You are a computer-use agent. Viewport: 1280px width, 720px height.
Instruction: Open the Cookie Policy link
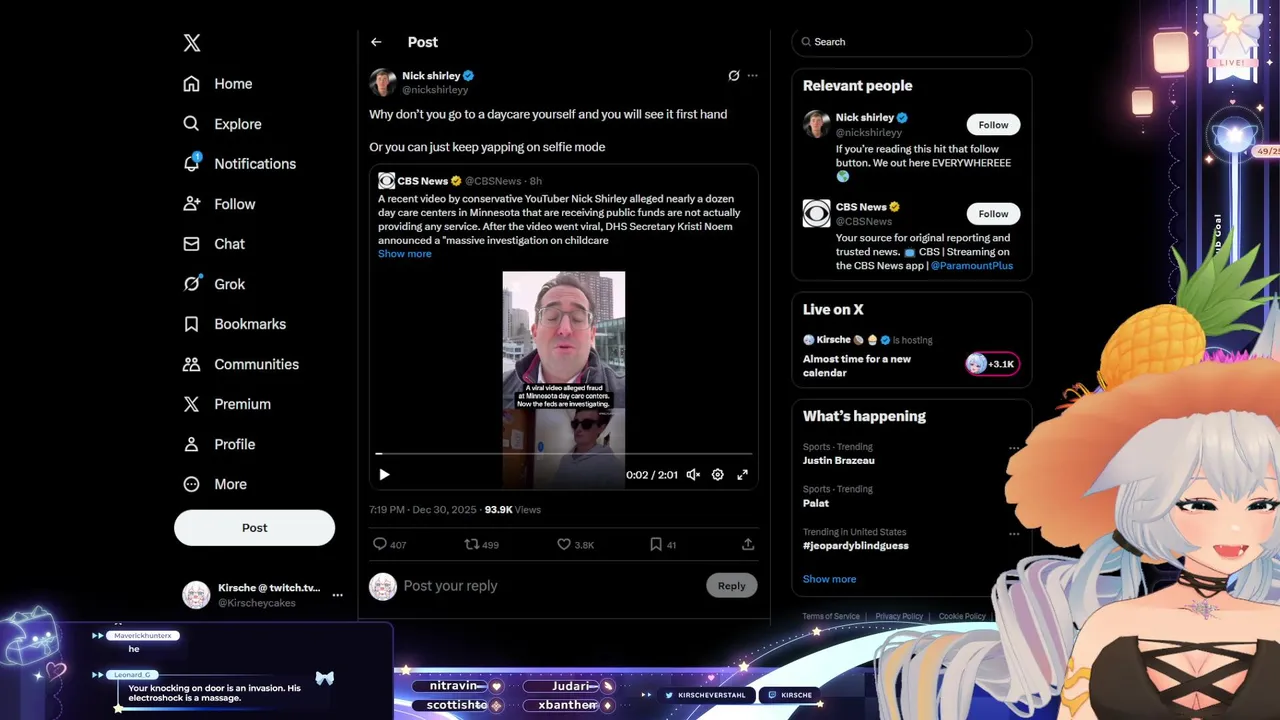tap(962, 616)
